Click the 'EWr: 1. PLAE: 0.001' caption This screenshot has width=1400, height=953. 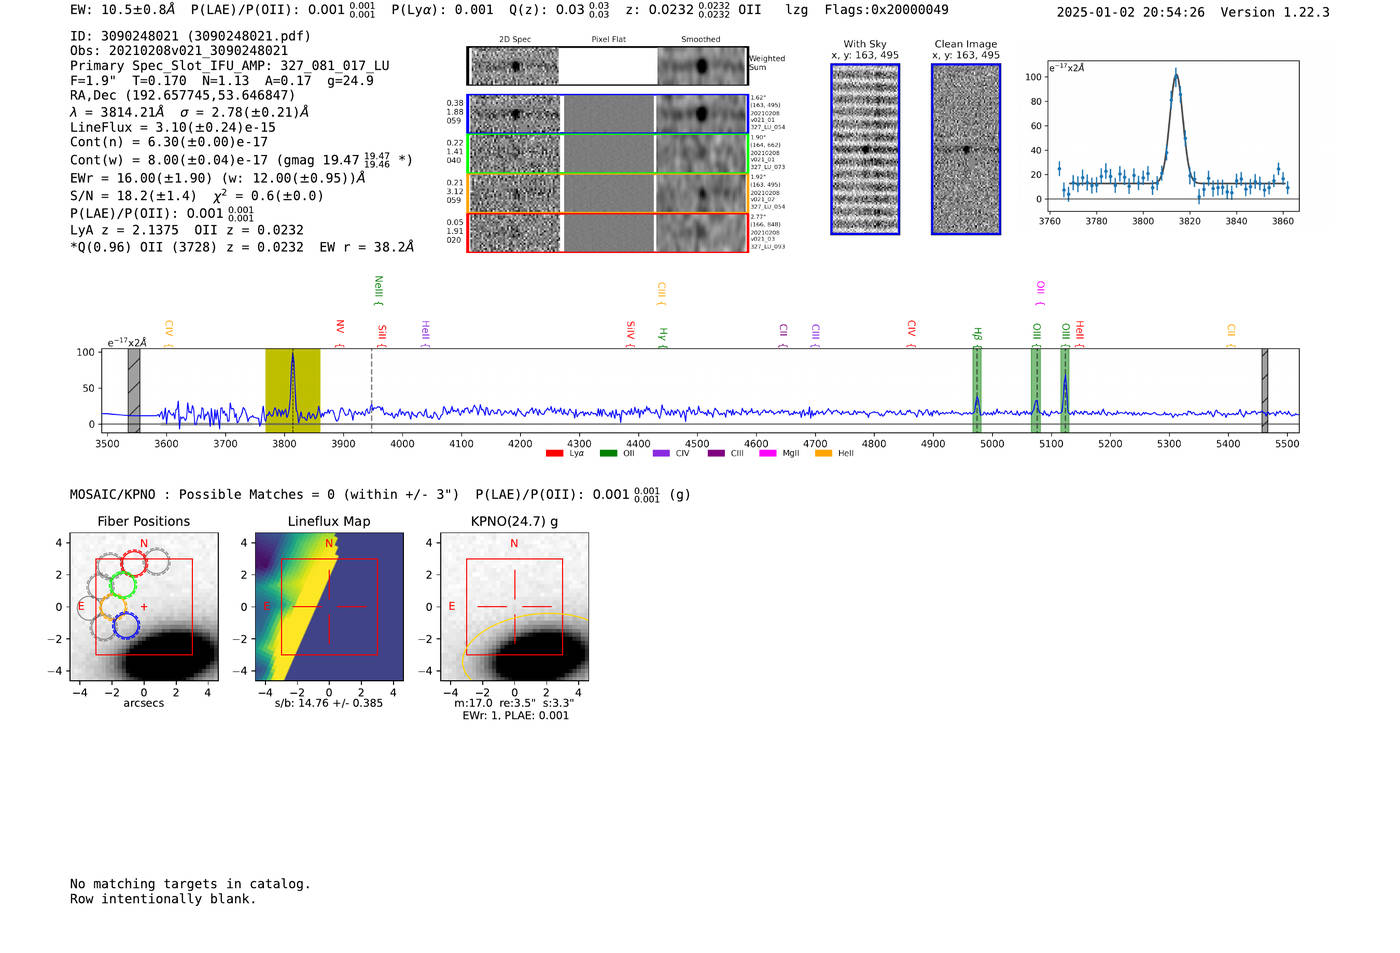pos(515,716)
